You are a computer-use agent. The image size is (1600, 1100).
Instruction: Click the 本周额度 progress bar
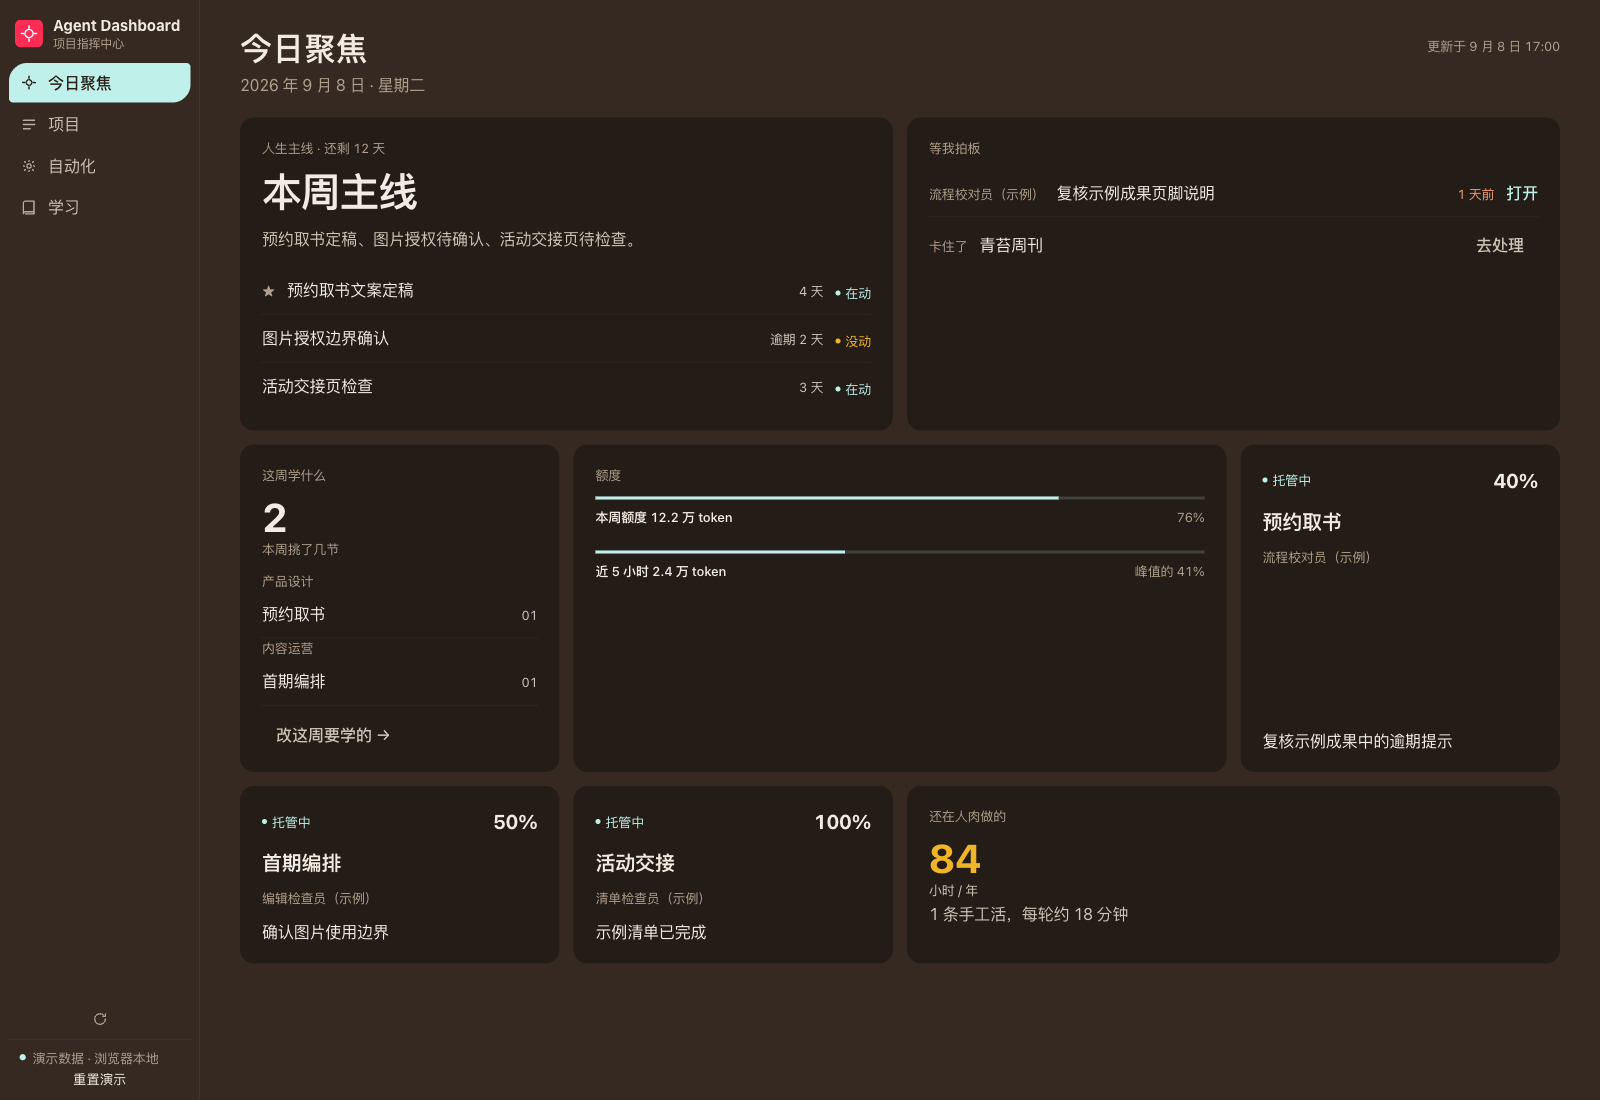(x=900, y=497)
